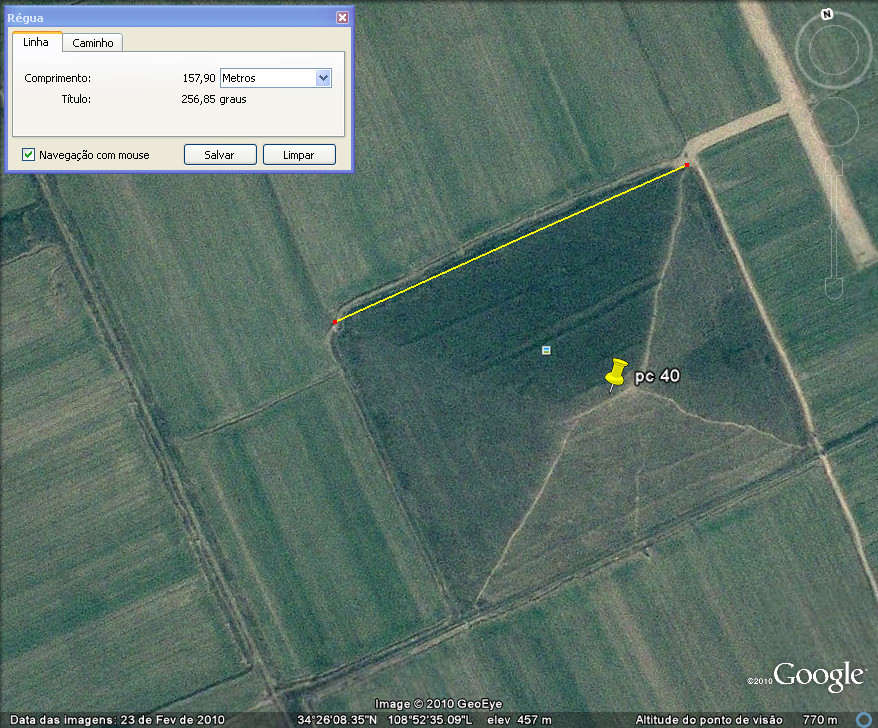Screen dimensions: 878x728
Task: Click the small blue square map marker
Action: 546,350
